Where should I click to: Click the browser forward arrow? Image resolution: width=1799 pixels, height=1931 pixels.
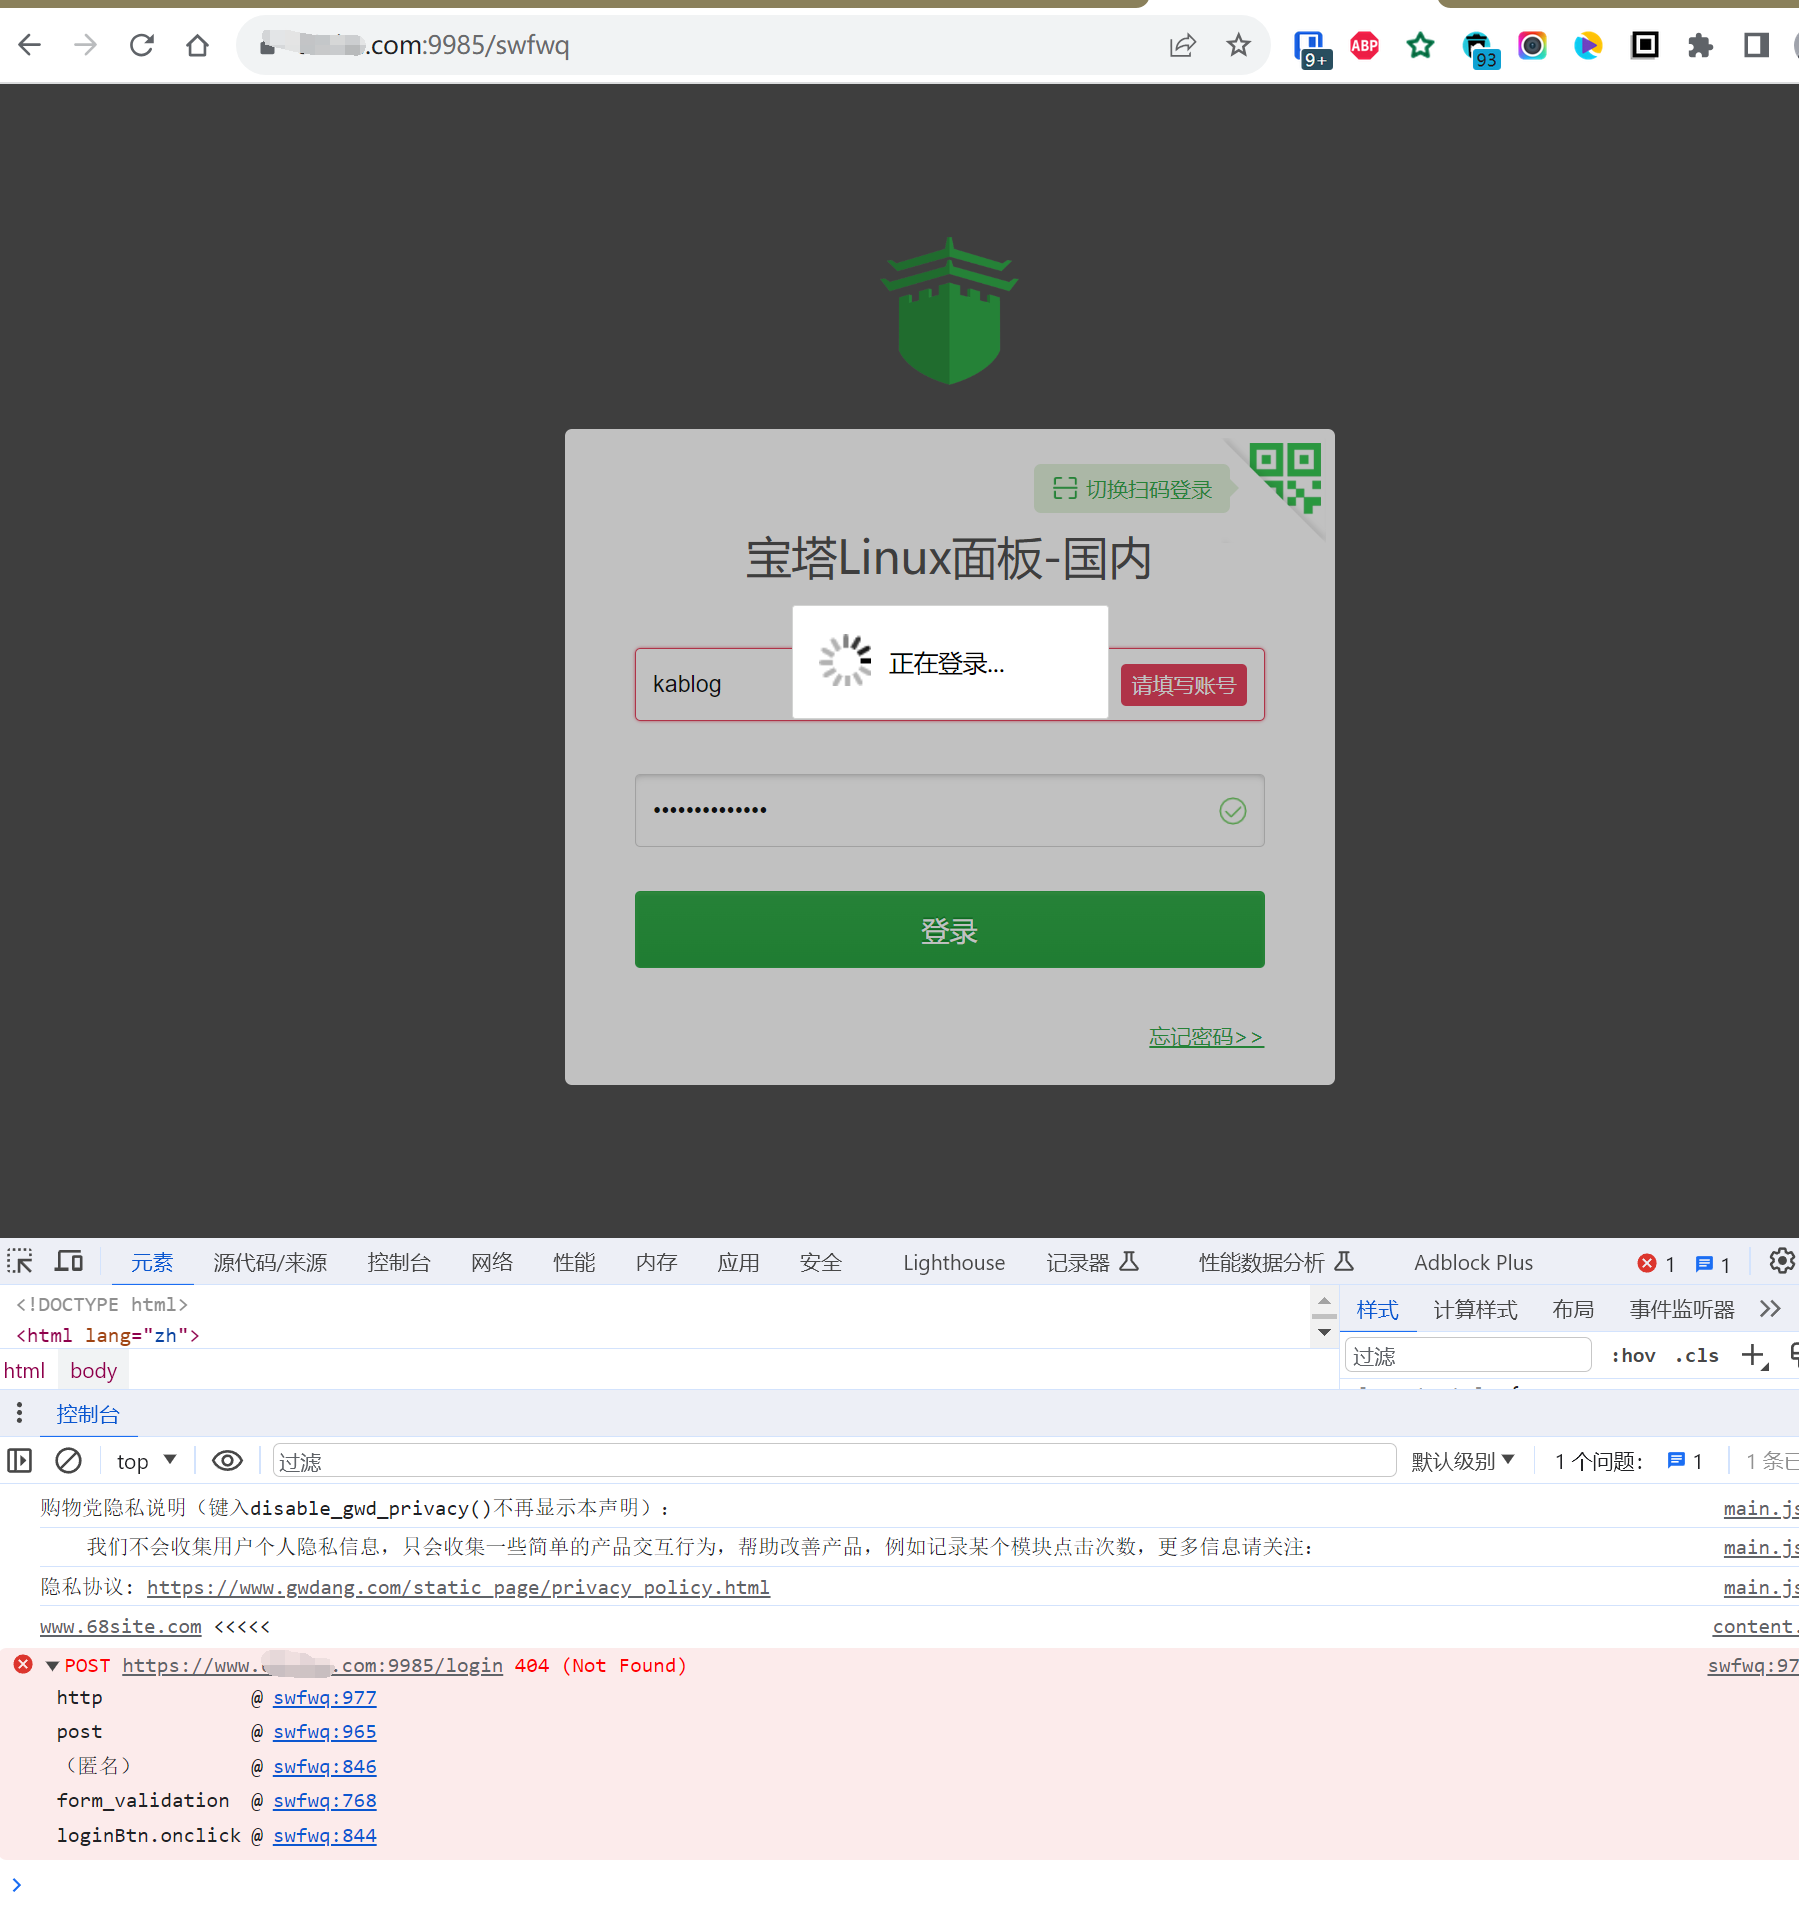[x=86, y=45]
